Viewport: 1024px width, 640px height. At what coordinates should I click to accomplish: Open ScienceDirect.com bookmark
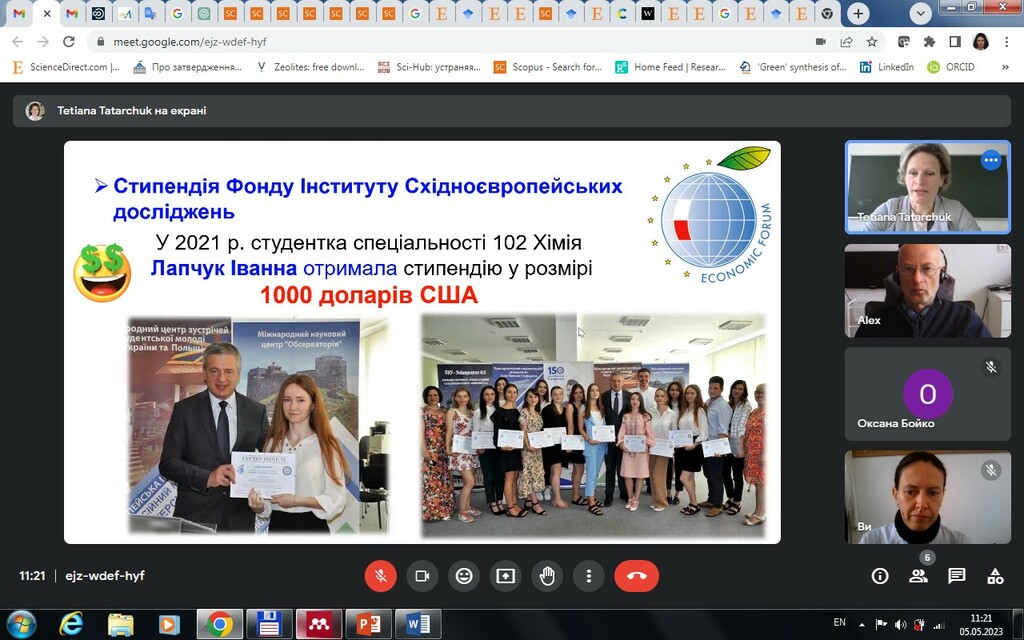(x=66, y=67)
